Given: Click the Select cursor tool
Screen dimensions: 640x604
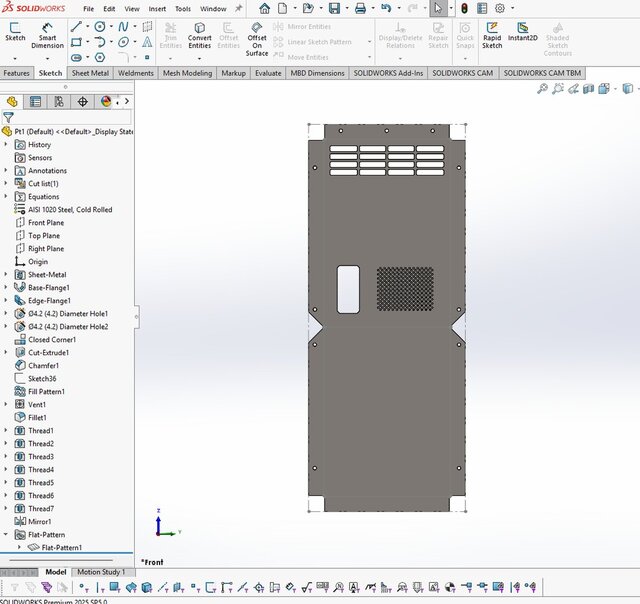Looking at the screenshot, I should click(x=438, y=8).
